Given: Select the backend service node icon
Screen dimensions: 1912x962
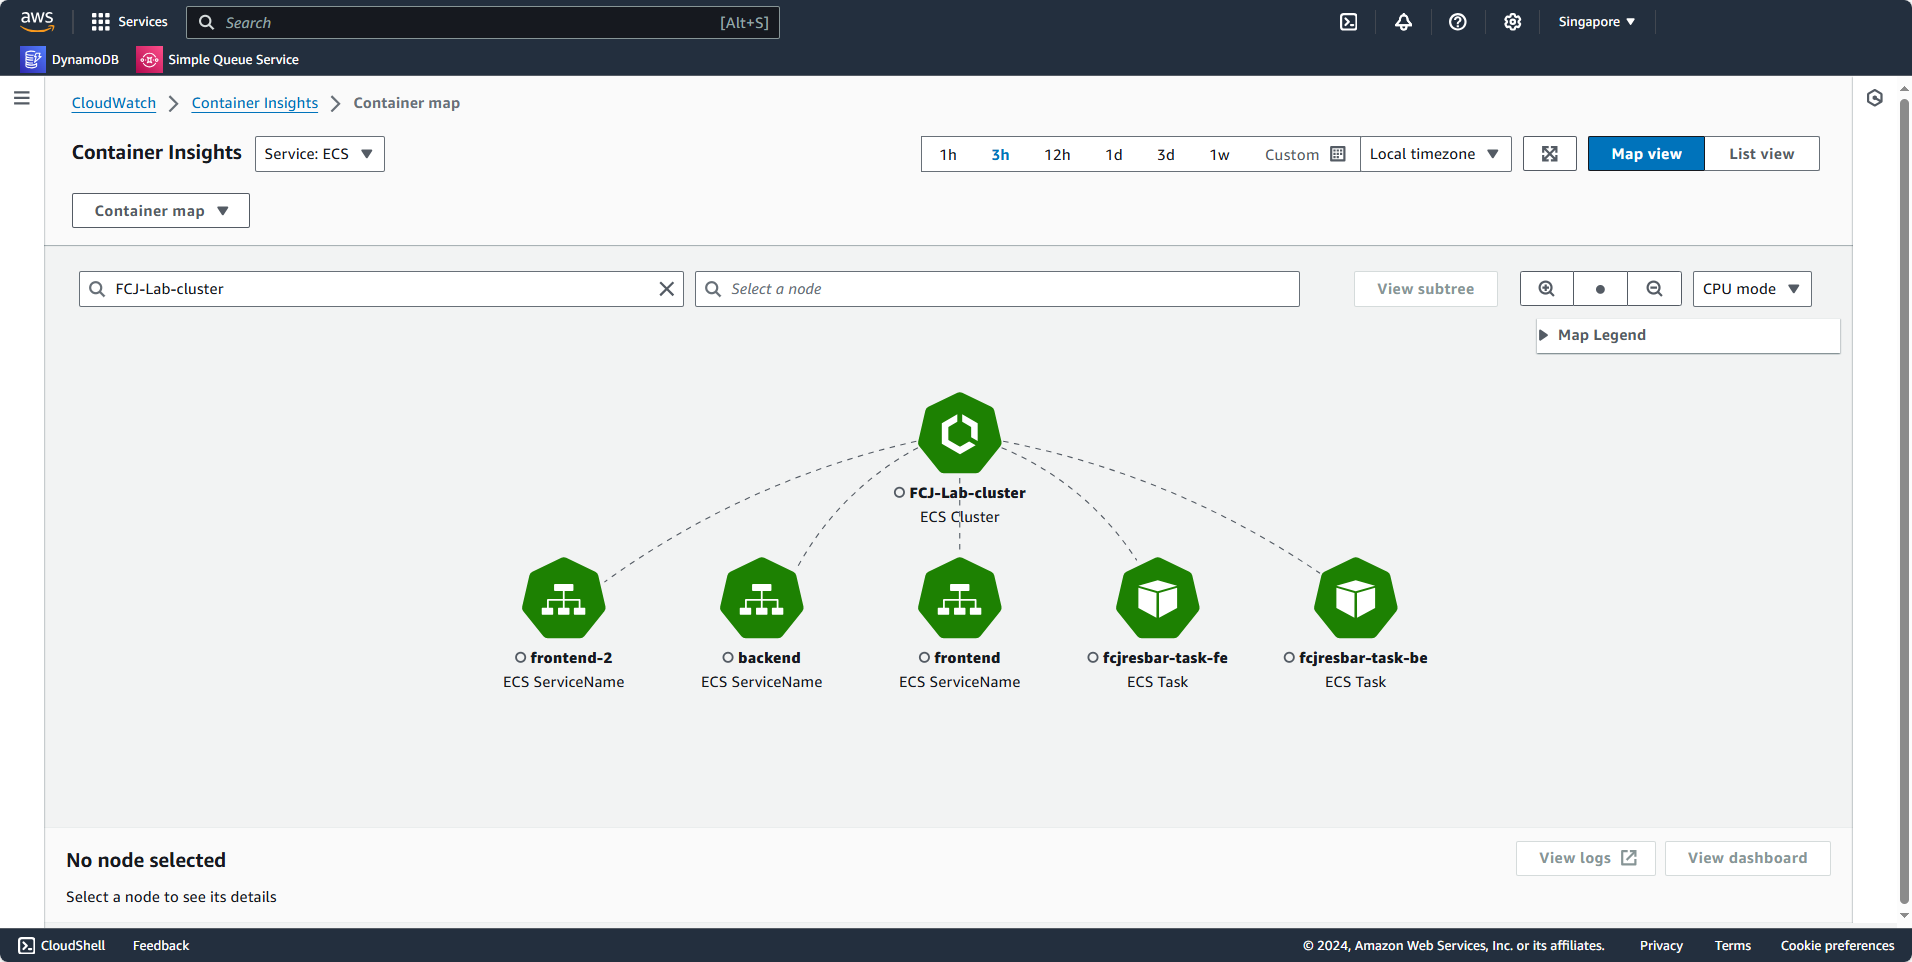Looking at the screenshot, I should 762,598.
